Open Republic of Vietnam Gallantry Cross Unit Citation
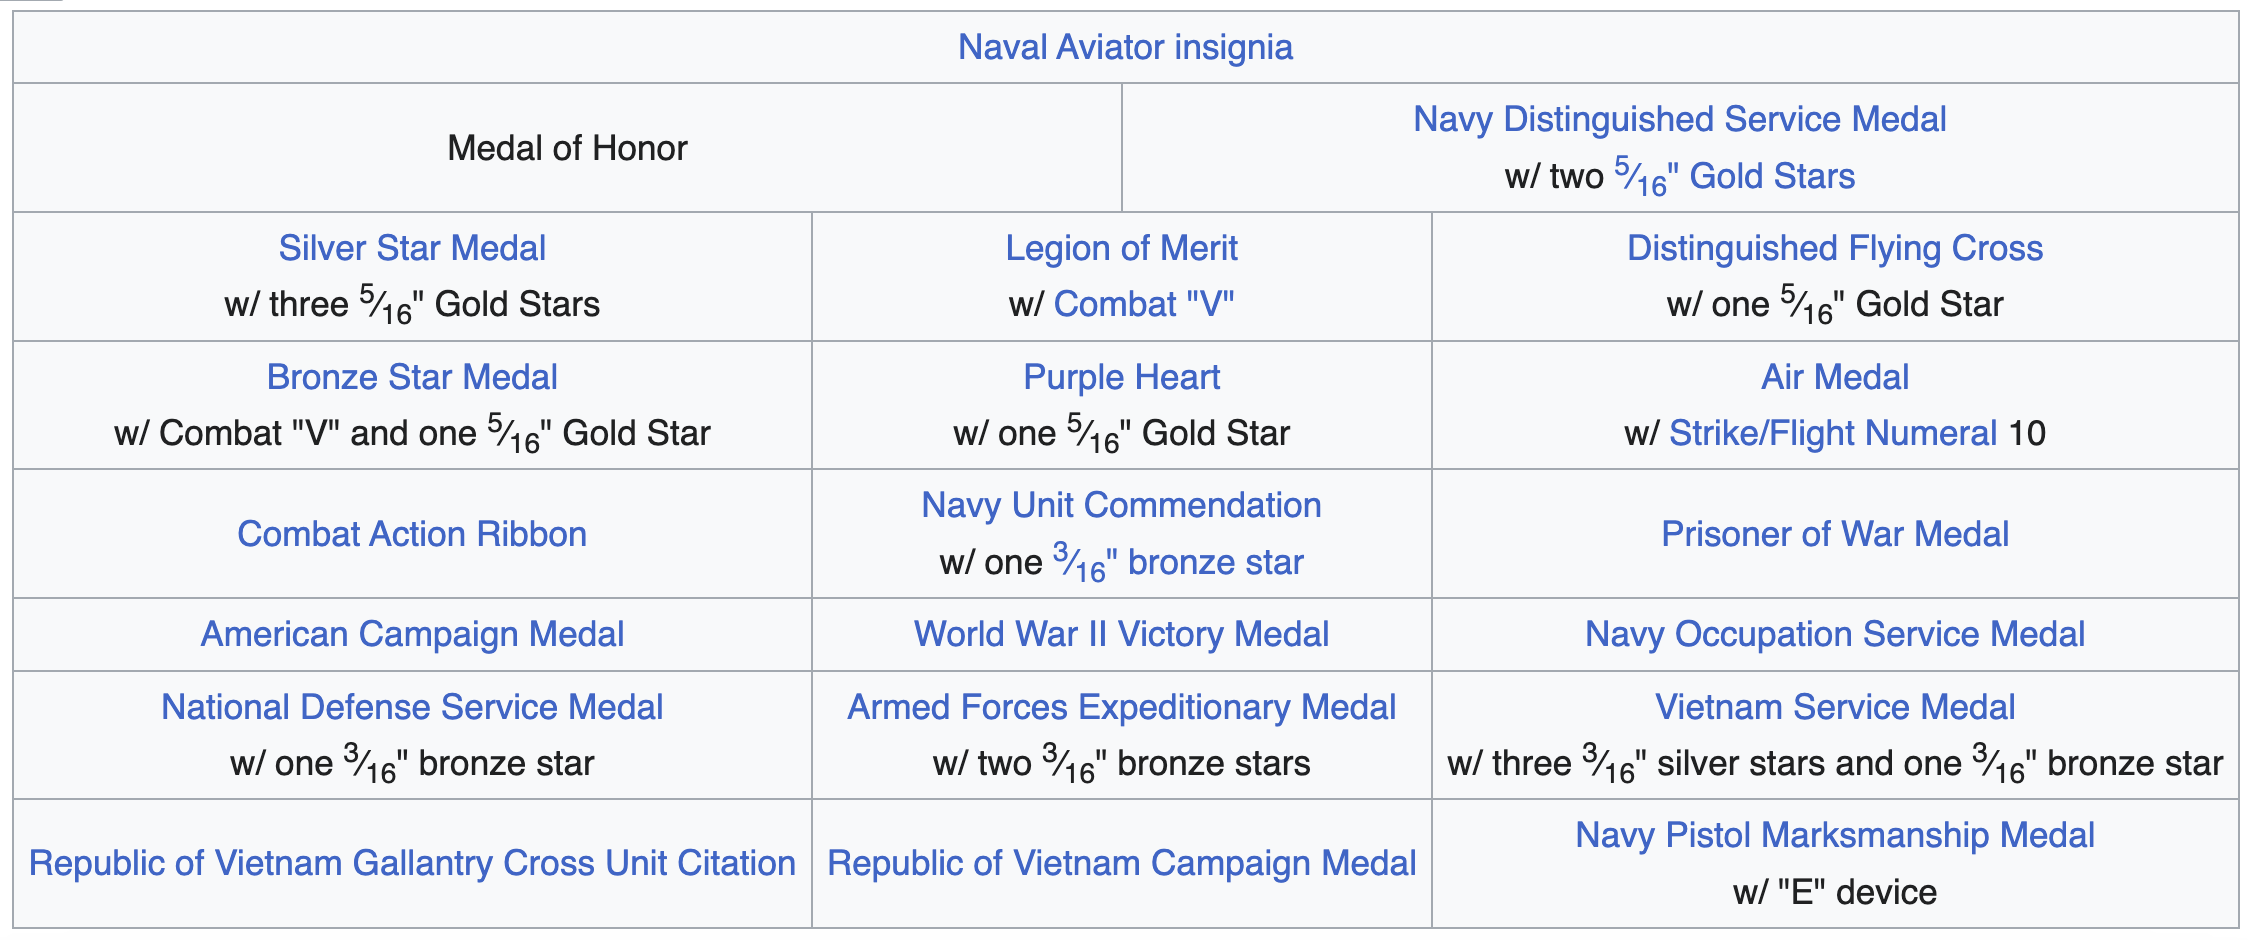This screenshot has width=2260, height=940. coord(412,863)
